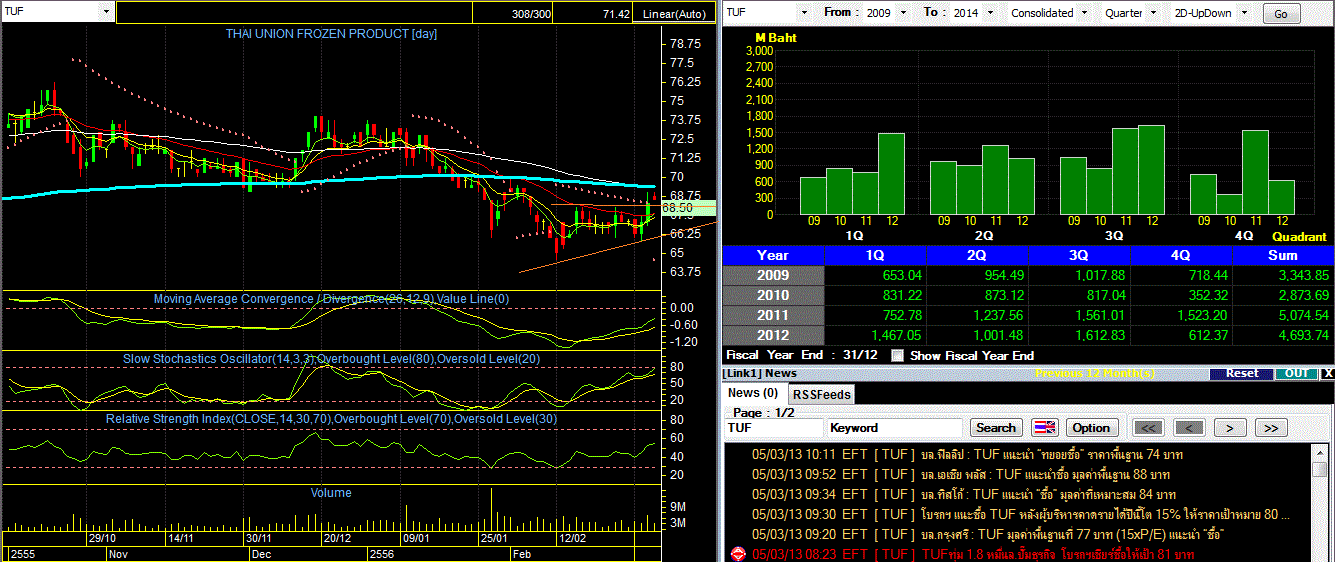The width and height of the screenshot is (1335, 562).
Task: Click the Linear(Auto) scale label
Action: 673,14
